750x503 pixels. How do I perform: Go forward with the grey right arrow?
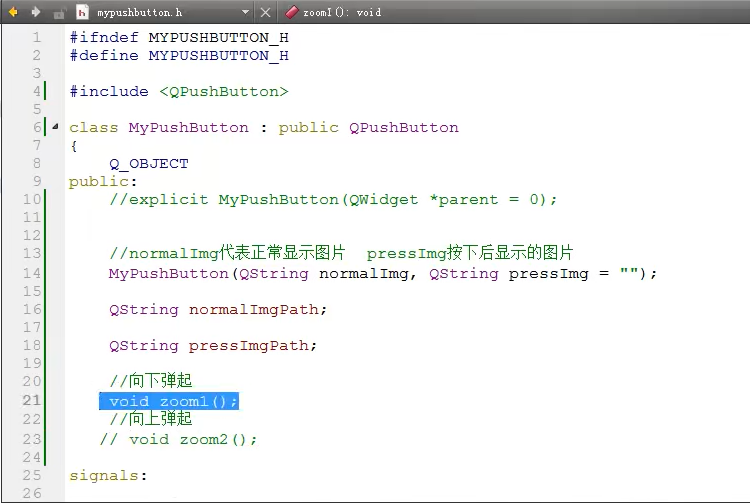pos(36,12)
